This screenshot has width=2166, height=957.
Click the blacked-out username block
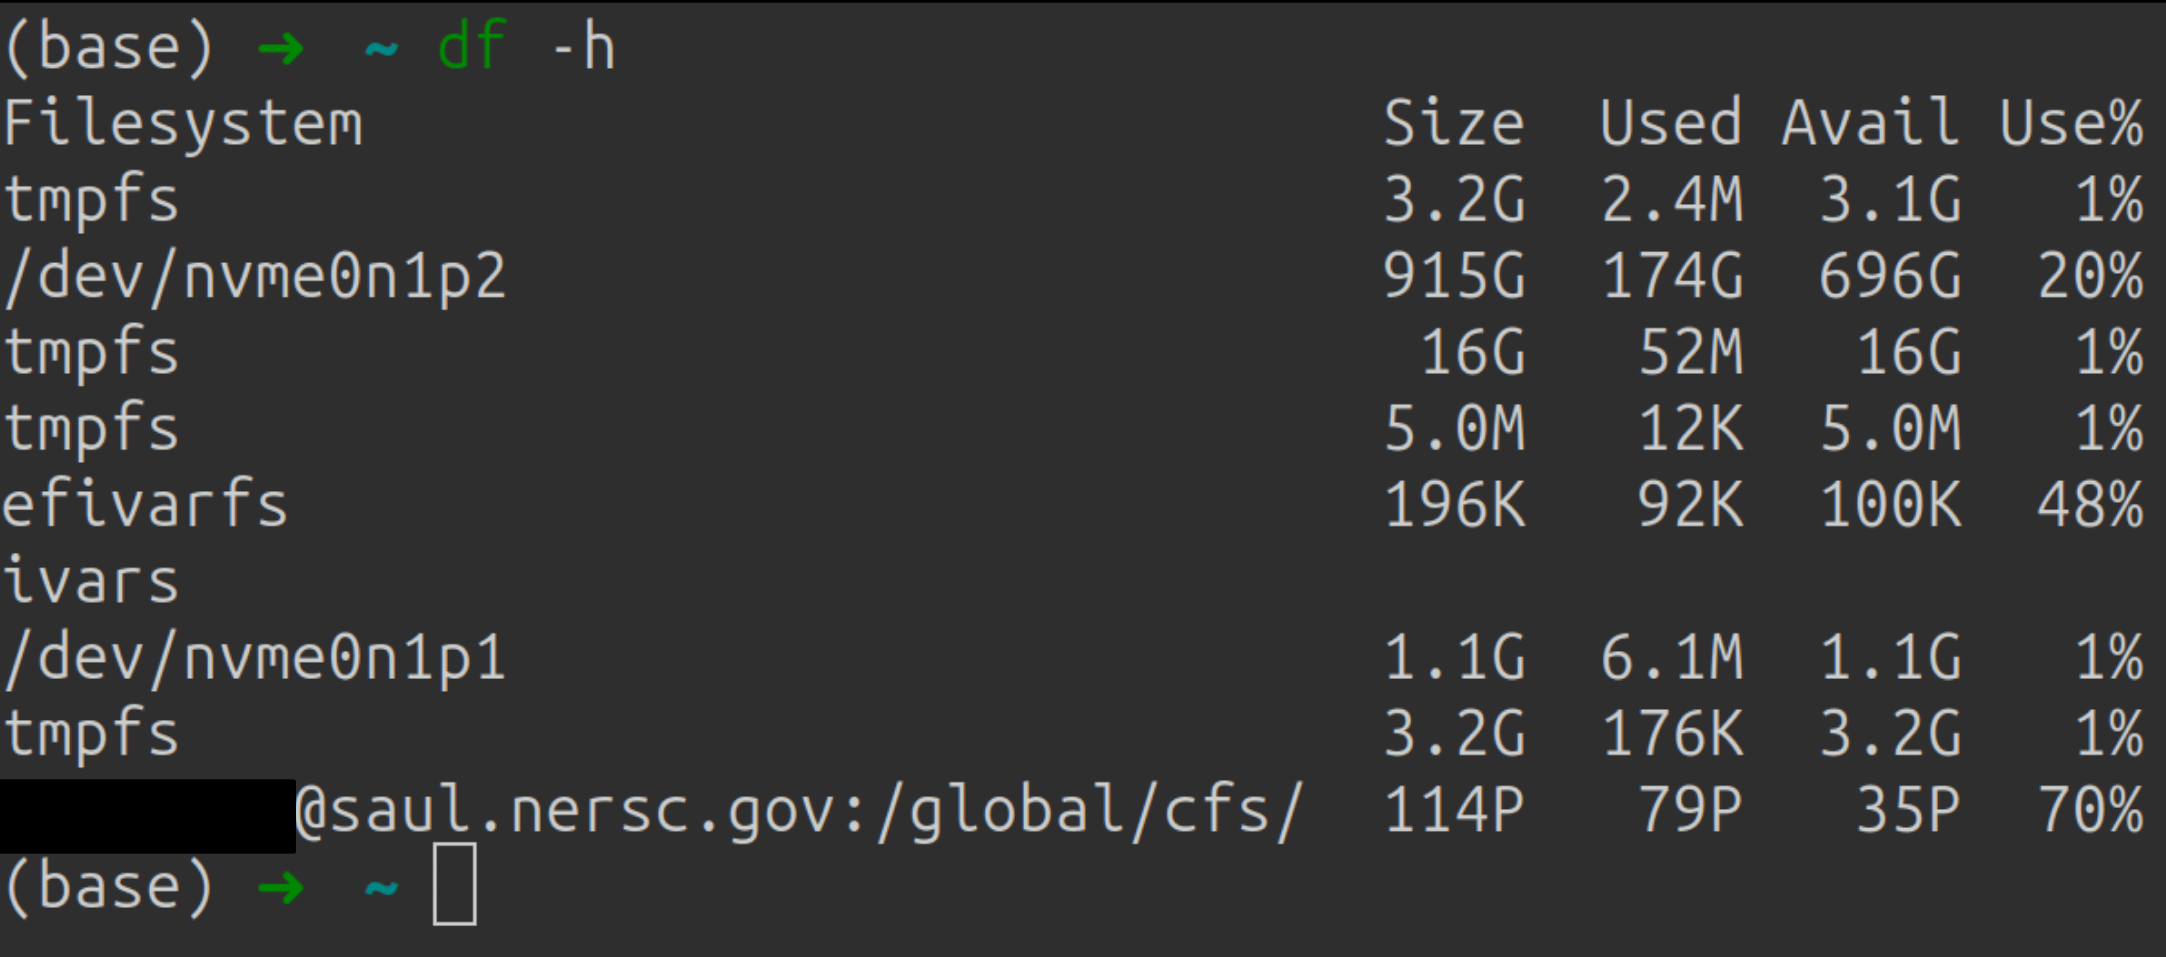tap(148, 816)
